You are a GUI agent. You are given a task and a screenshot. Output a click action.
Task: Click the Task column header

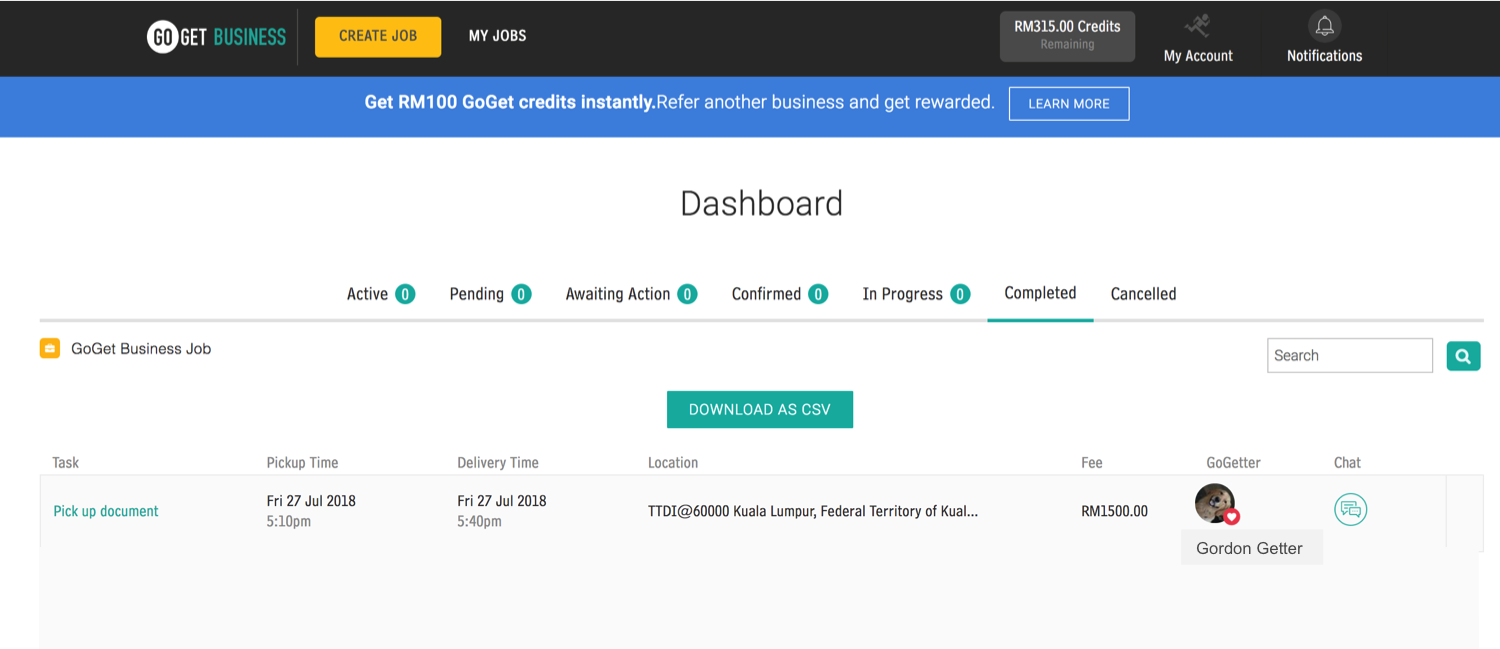66,462
